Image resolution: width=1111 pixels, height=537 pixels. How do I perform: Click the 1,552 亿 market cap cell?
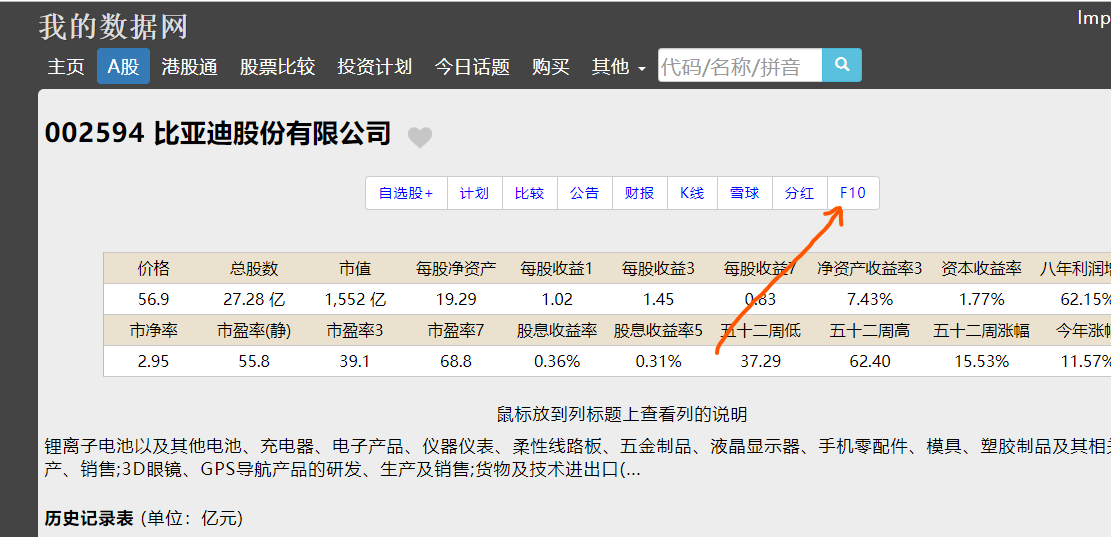click(x=355, y=300)
